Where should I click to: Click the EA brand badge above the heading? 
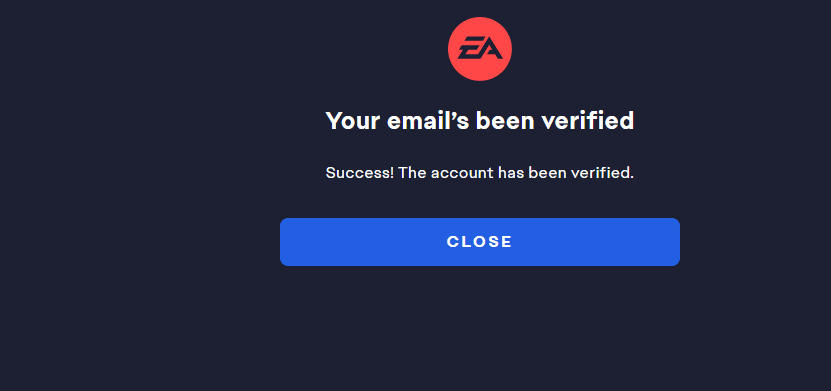click(x=480, y=49)
